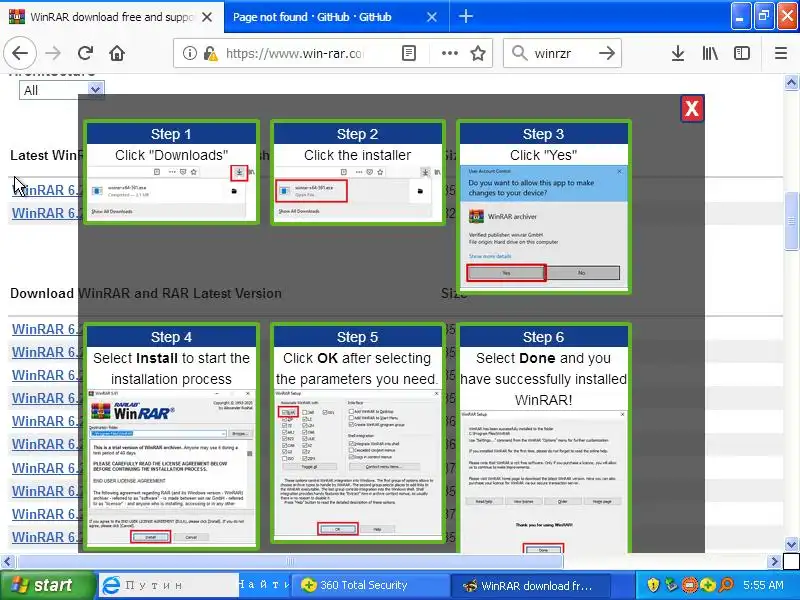The image size is (800, 600).
Task: Open the Firefox hamburger menu
Action: pos(781,53)
